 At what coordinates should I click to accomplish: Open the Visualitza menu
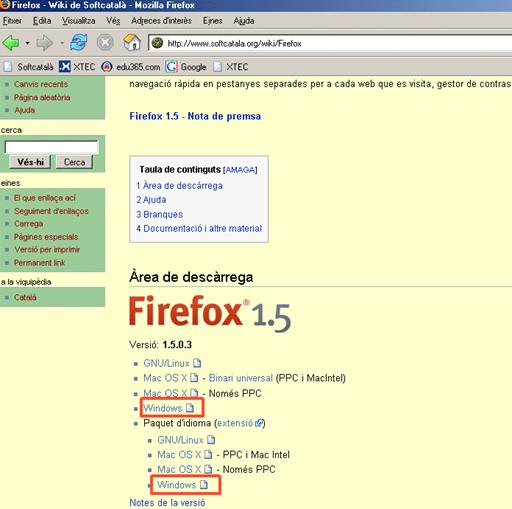[x=78, y=21]
